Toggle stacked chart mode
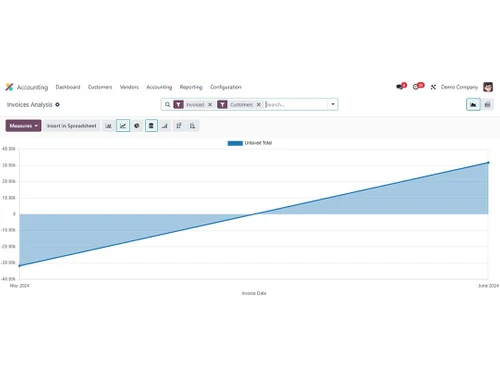 click(x=151, y=126)
